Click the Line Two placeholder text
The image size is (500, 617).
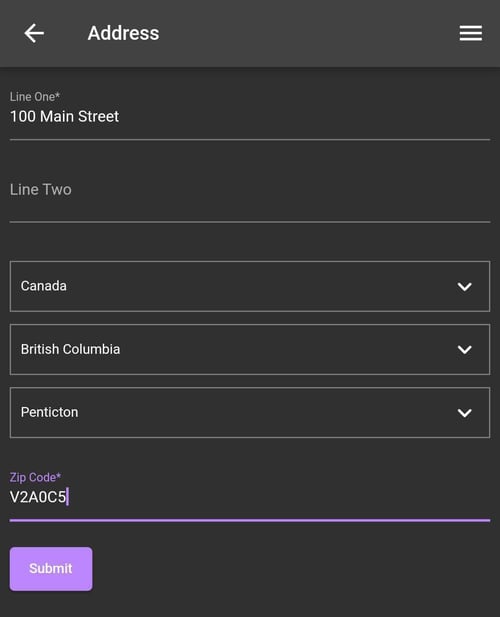click(41, 190)
